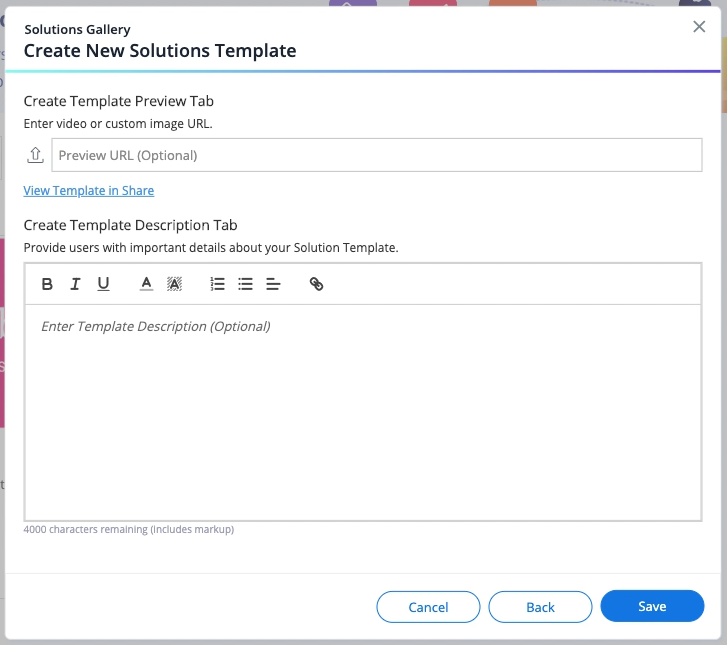Open the text background highlight color
The height and width of the screenshot is (645, 727).
[x=174, y=284]
